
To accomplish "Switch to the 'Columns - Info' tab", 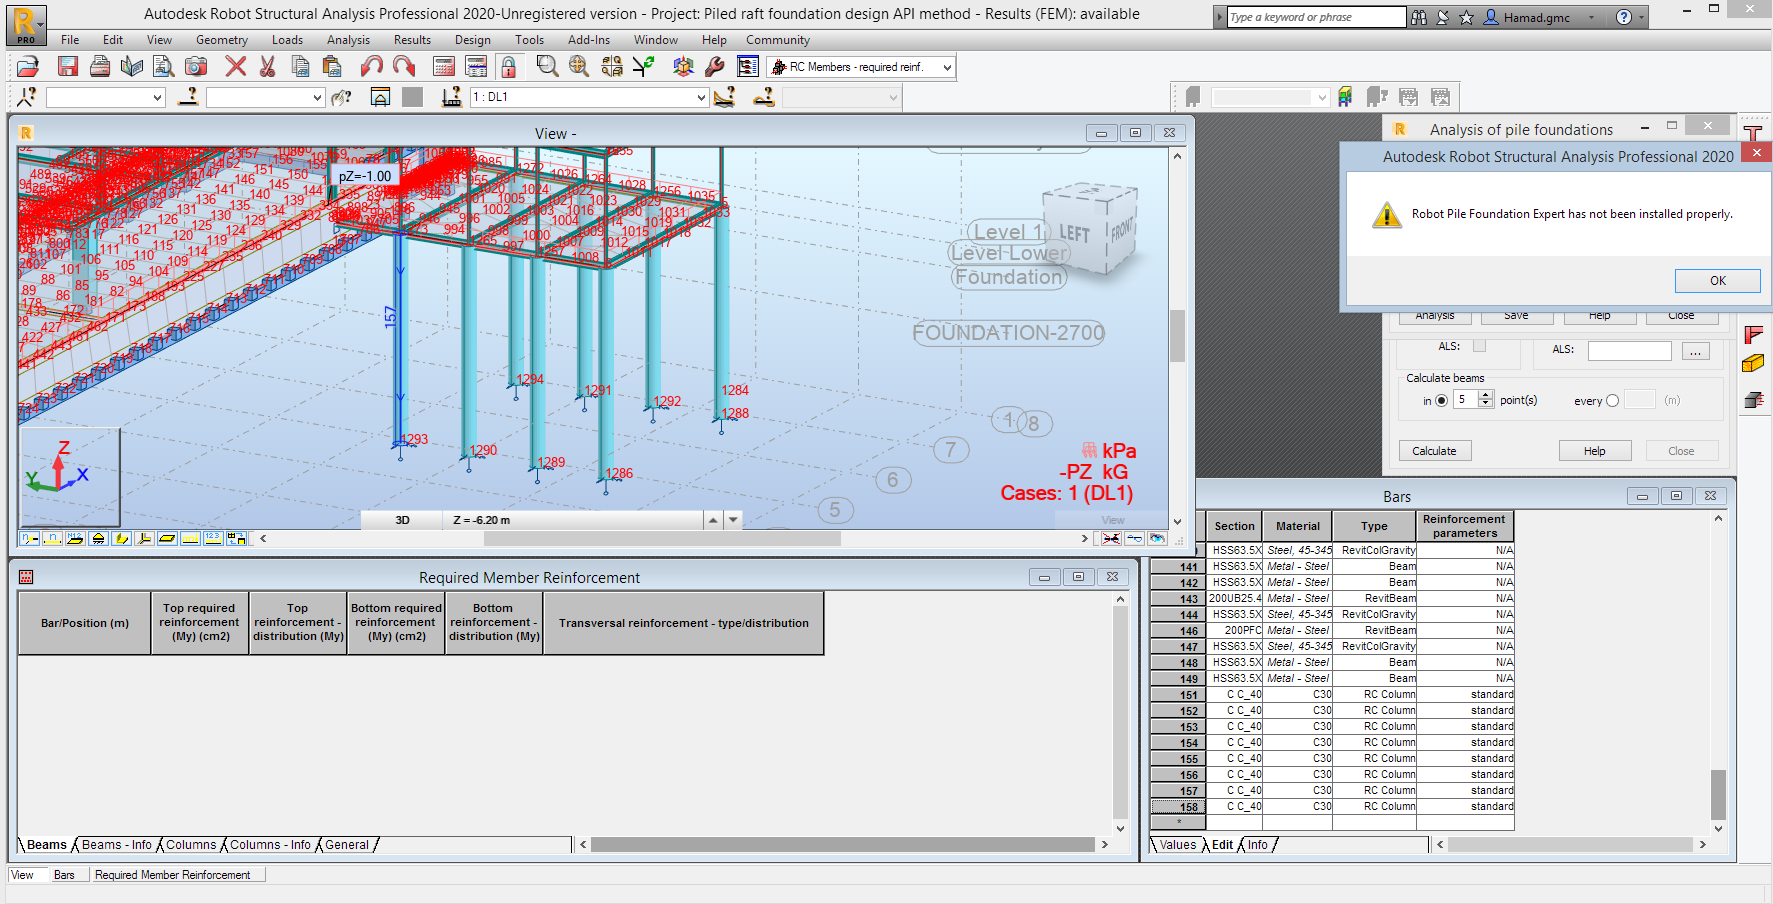I will point(269,845).
